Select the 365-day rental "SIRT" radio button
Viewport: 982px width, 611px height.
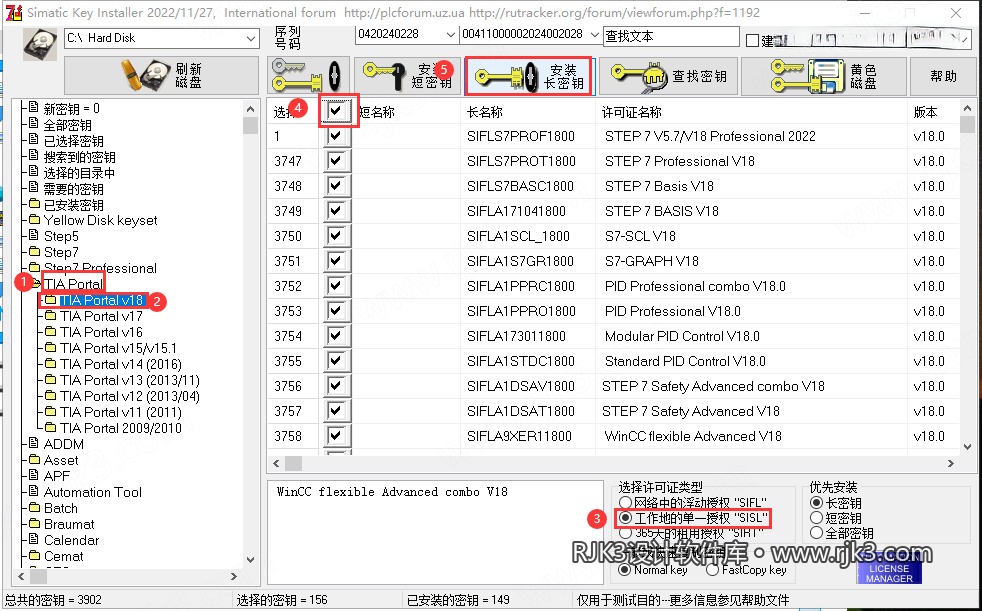625,533
